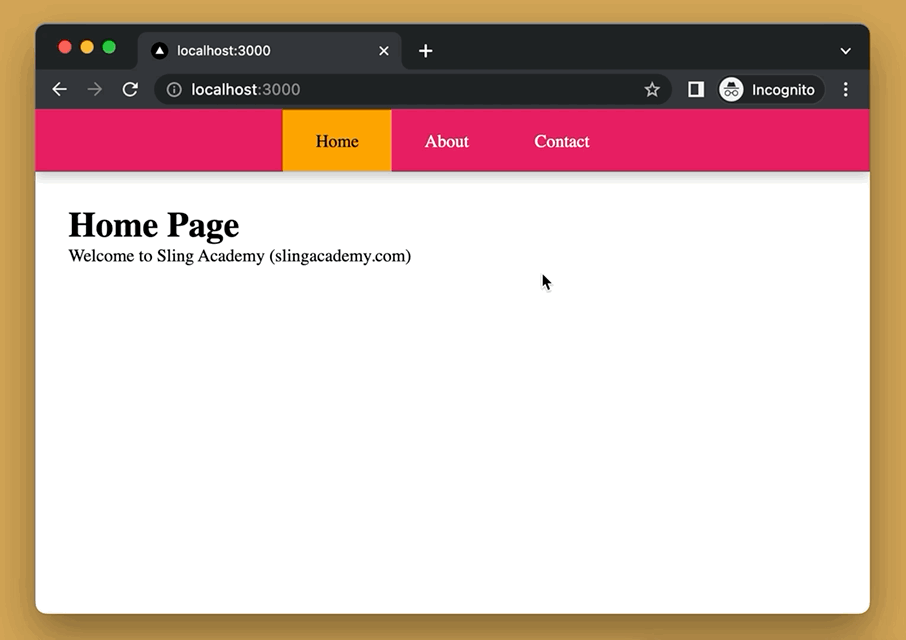This screenshot has height=640, width=906.
Task: Minimize the window with yellow button
Action: point(87,47)
